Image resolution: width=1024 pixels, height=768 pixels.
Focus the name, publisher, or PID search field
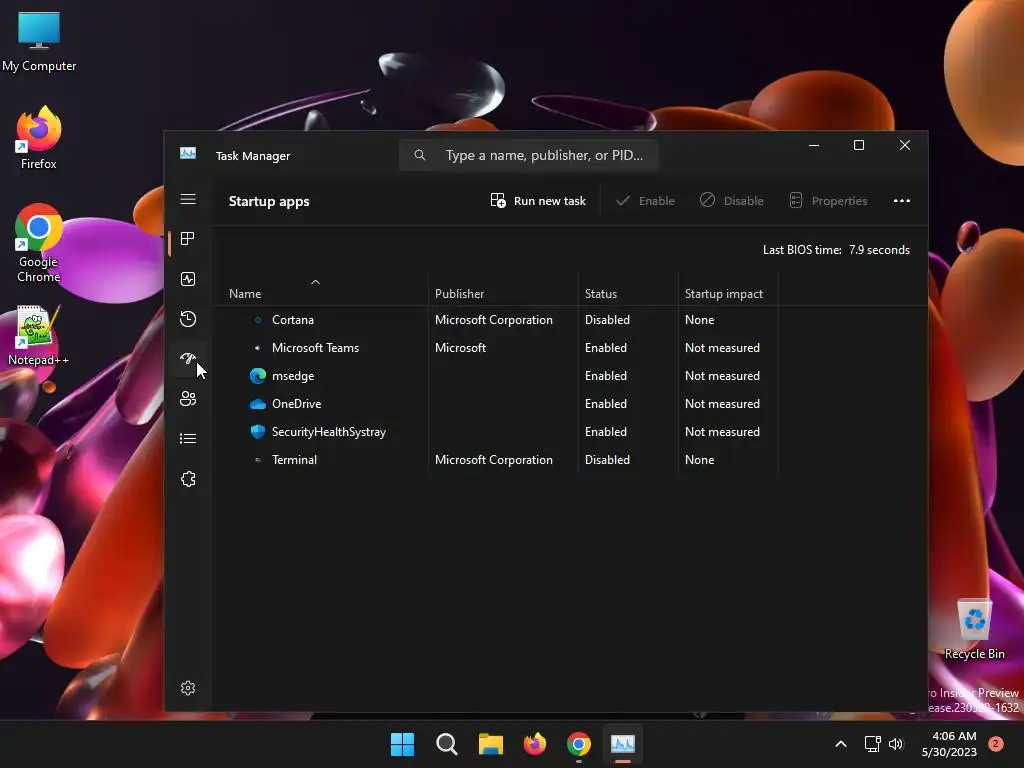tap(528, 155)
